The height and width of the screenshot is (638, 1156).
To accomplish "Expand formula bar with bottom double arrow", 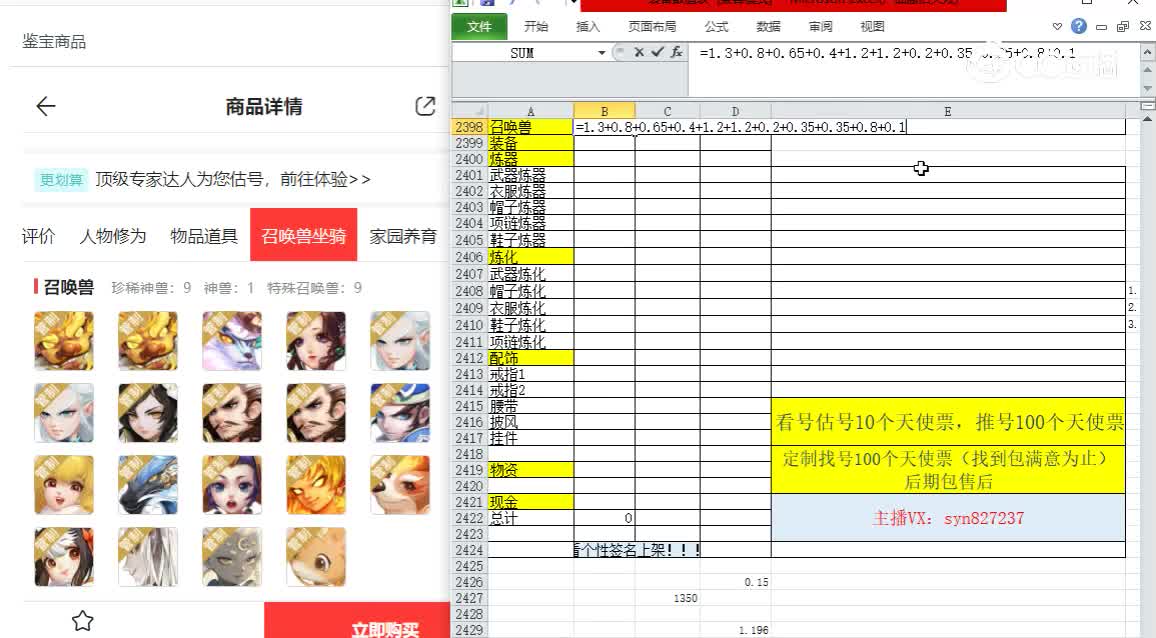I will pyautogui.click(x=1147, y=106).
